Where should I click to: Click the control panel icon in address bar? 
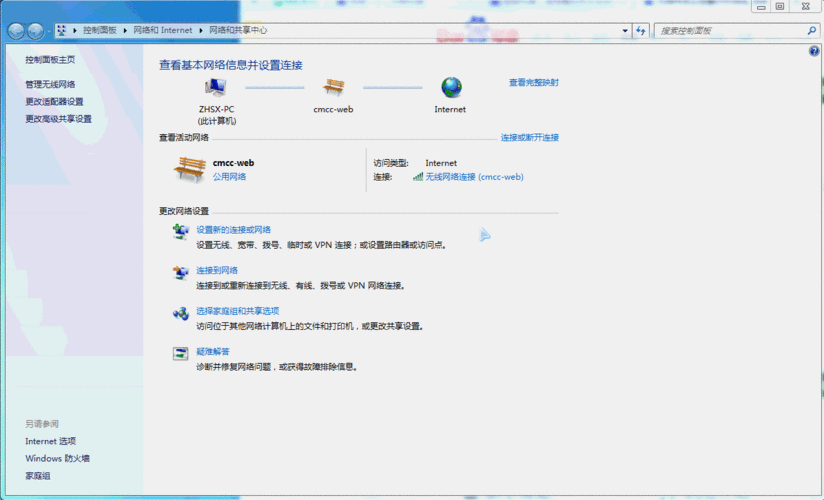[61, 30]
